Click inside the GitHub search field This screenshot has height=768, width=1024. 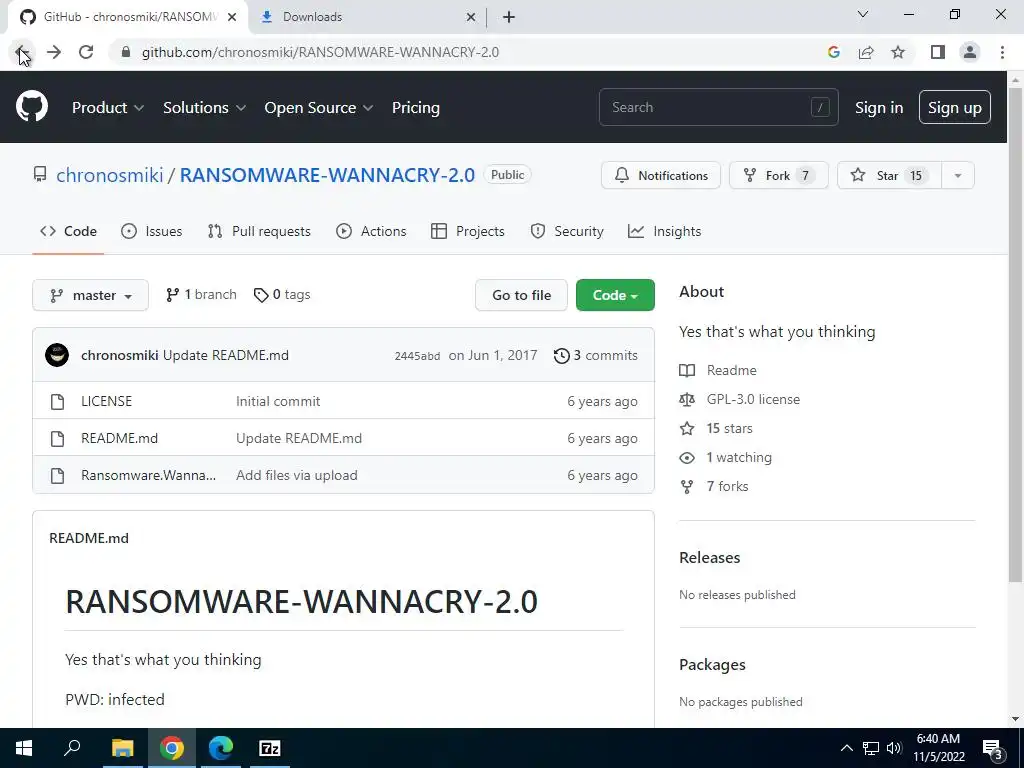[x=718, y=107]
